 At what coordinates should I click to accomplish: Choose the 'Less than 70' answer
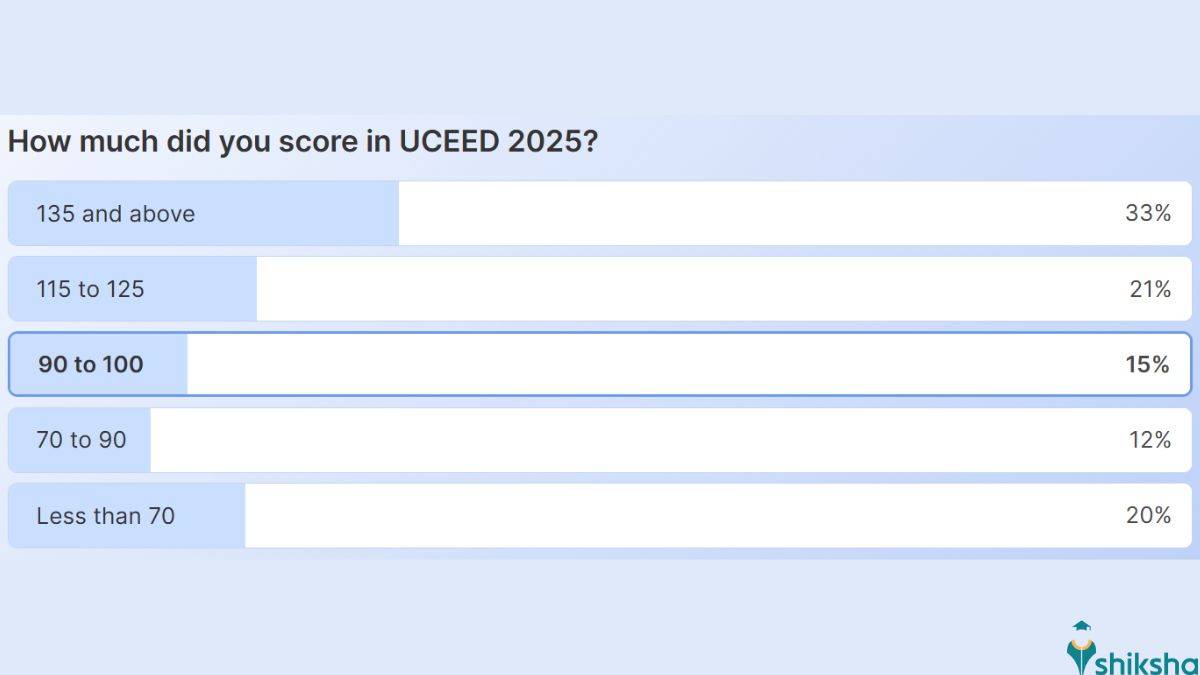(x=600, y=515)
